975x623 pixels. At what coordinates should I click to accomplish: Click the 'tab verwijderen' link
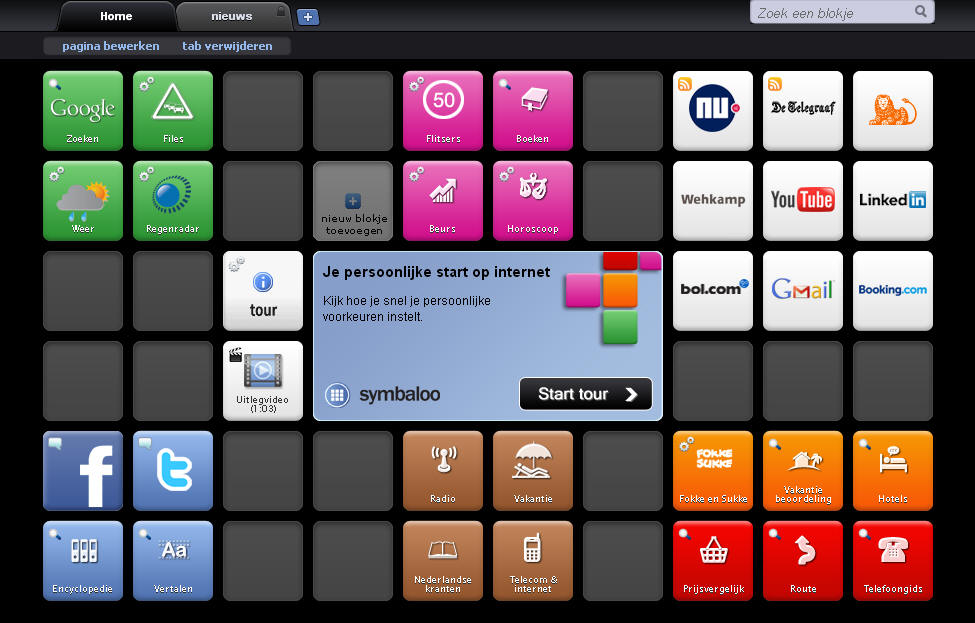(227, 46)
